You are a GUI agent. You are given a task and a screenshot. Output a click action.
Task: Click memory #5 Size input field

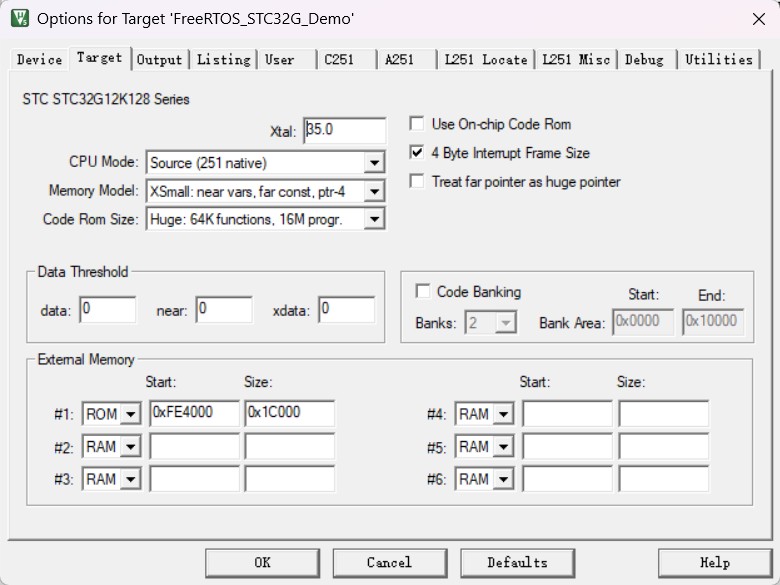tap(664, 446)
